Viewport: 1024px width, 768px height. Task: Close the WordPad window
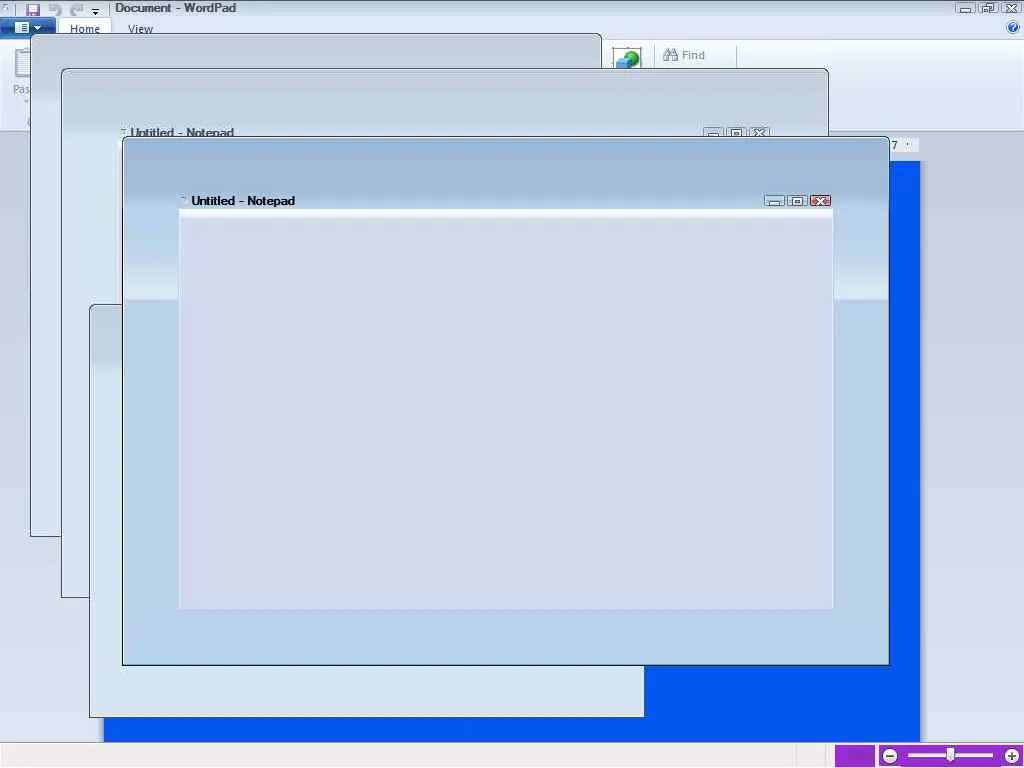[x=1011, y=8]
